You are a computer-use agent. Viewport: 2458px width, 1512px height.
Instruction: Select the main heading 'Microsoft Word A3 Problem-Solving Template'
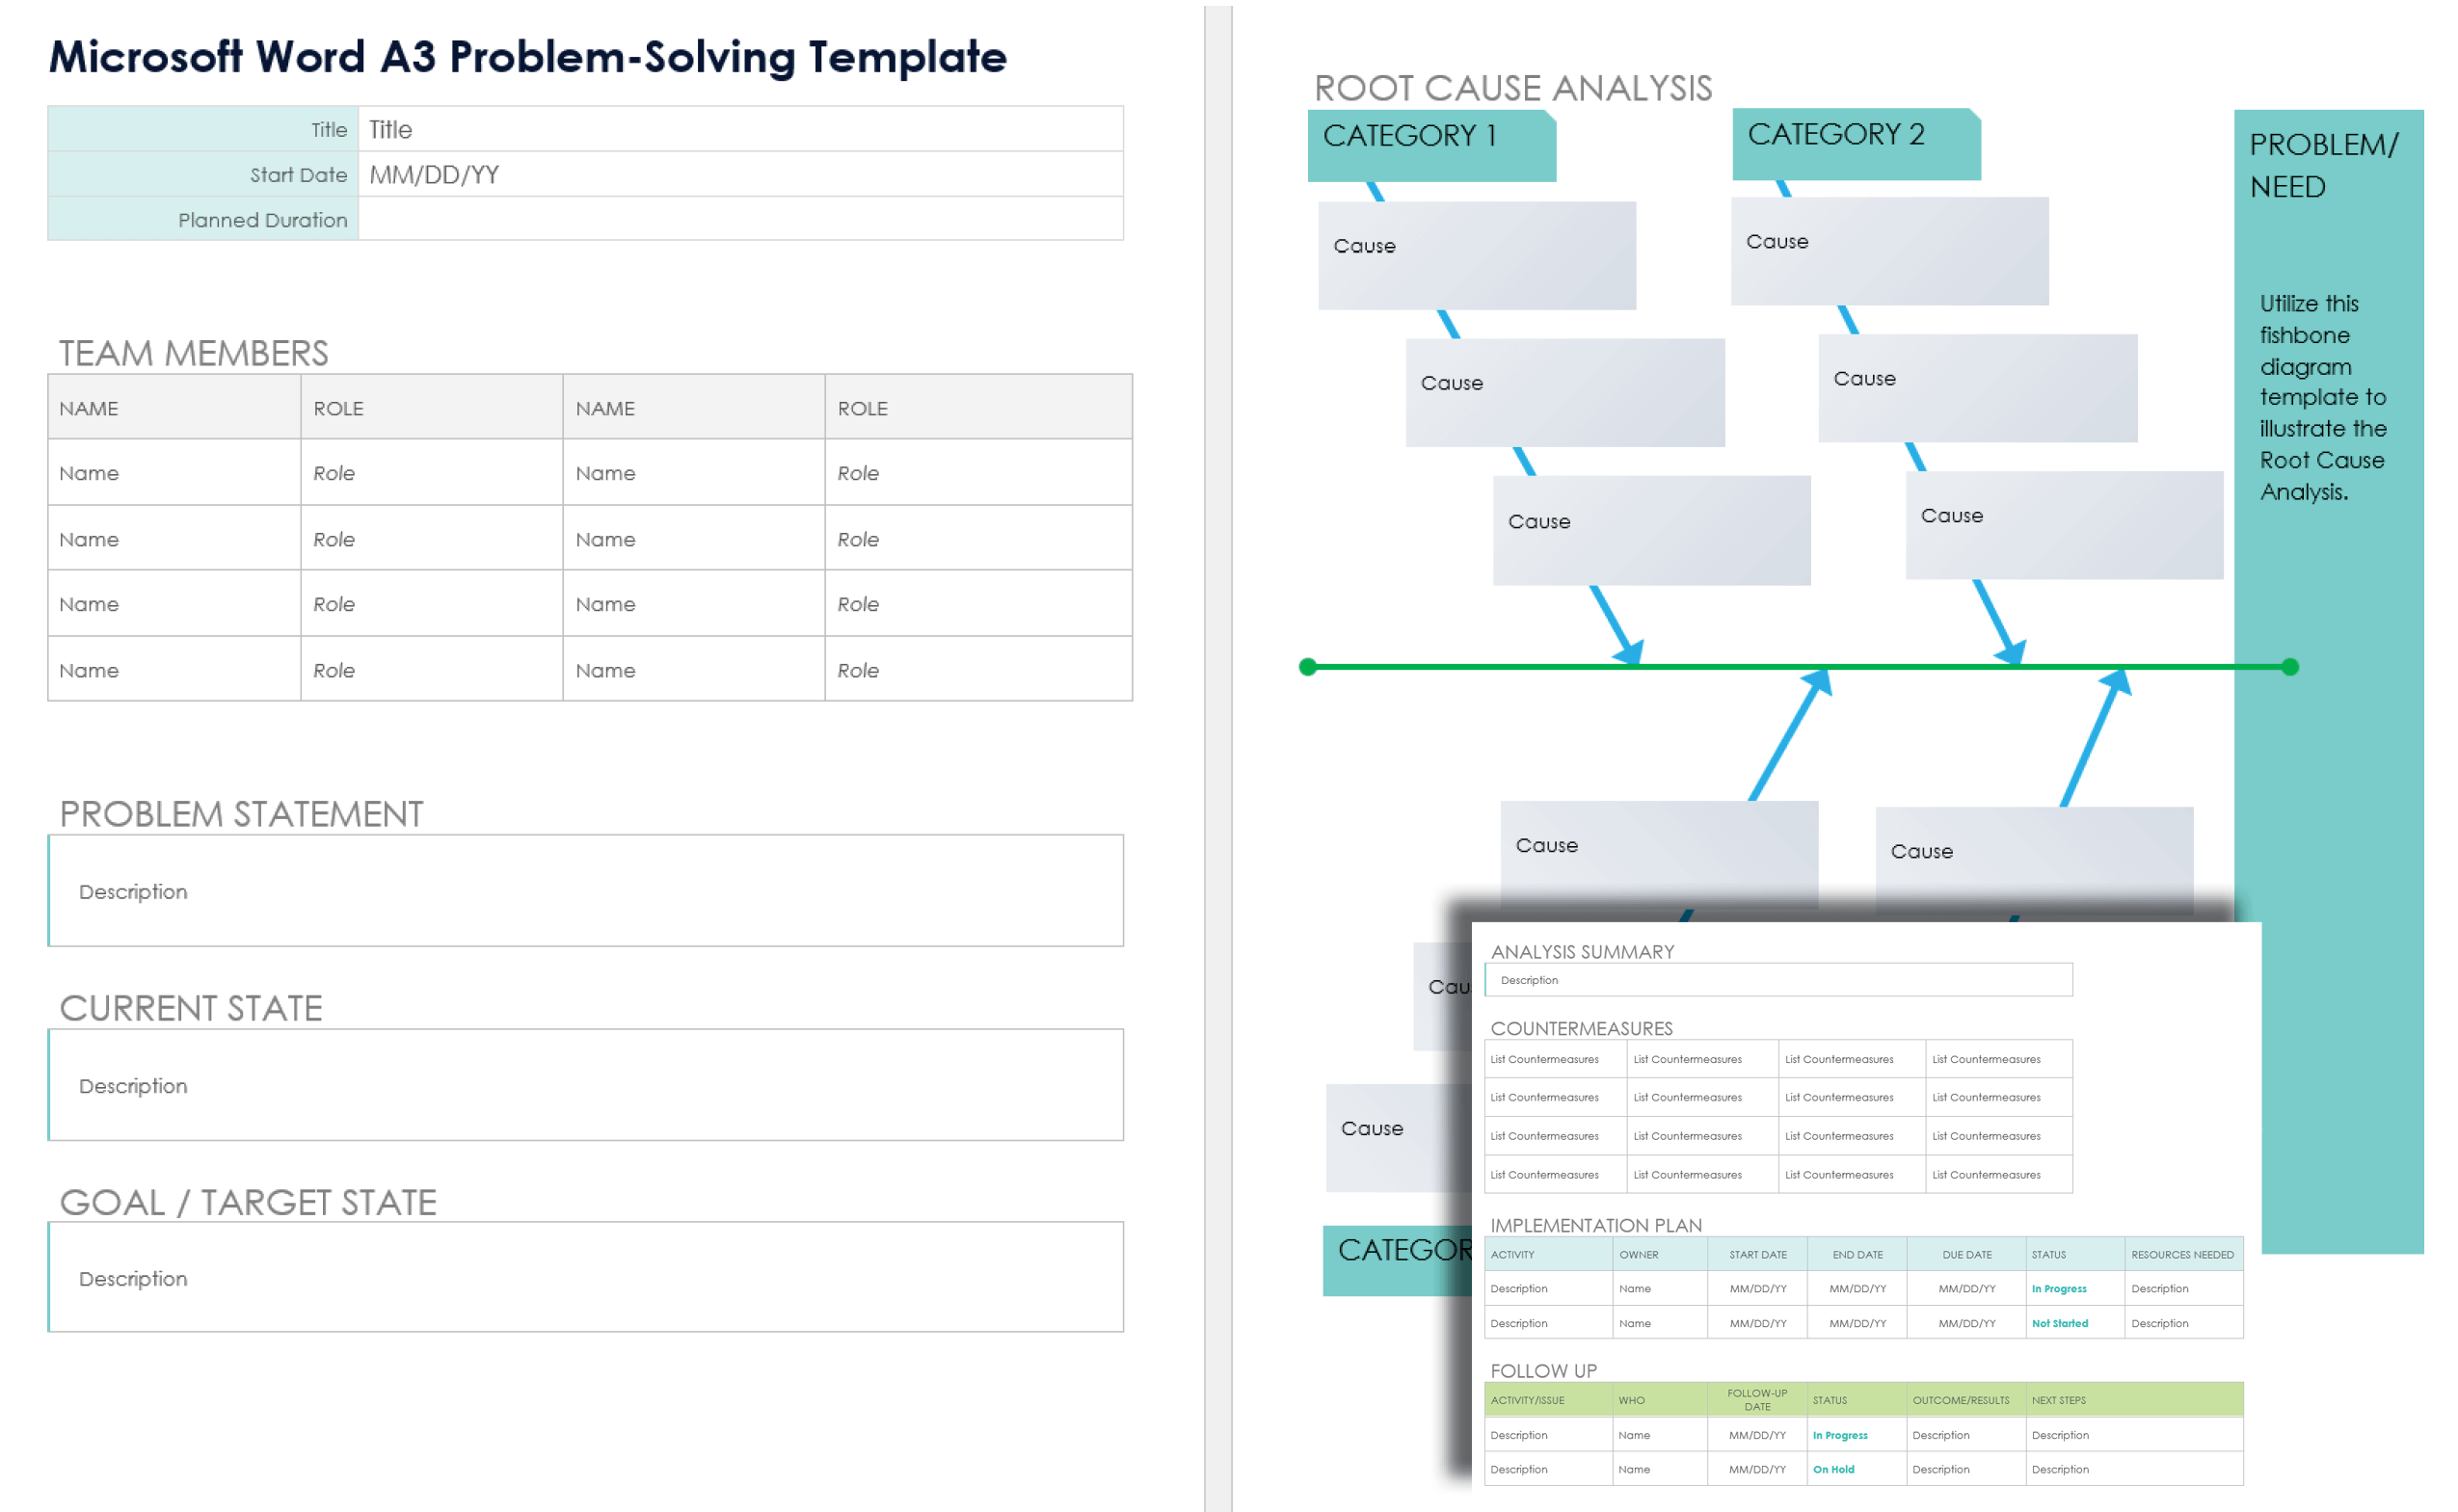(528, 57)
